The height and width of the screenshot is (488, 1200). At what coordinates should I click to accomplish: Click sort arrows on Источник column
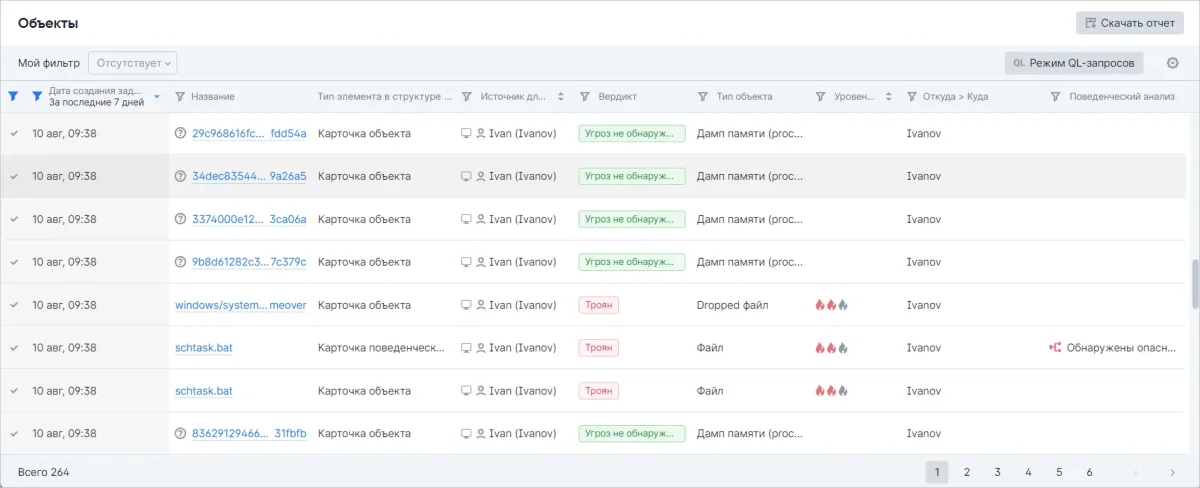(x=561, y=97)
